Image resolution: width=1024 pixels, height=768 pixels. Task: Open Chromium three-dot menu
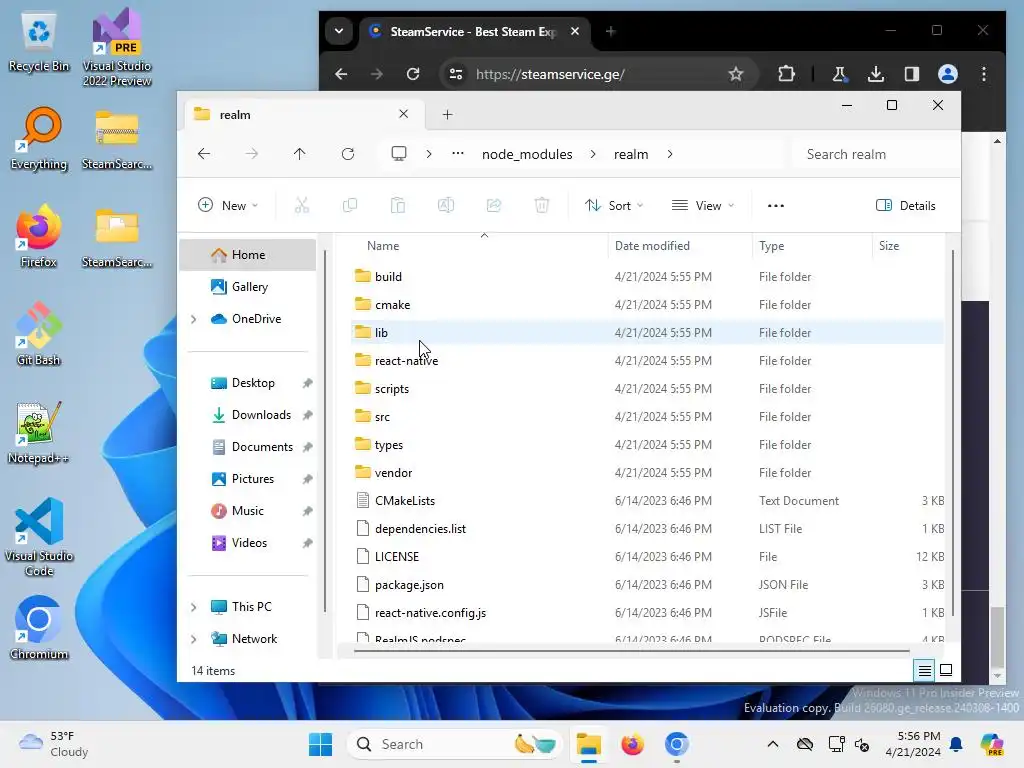click(984, 74)
